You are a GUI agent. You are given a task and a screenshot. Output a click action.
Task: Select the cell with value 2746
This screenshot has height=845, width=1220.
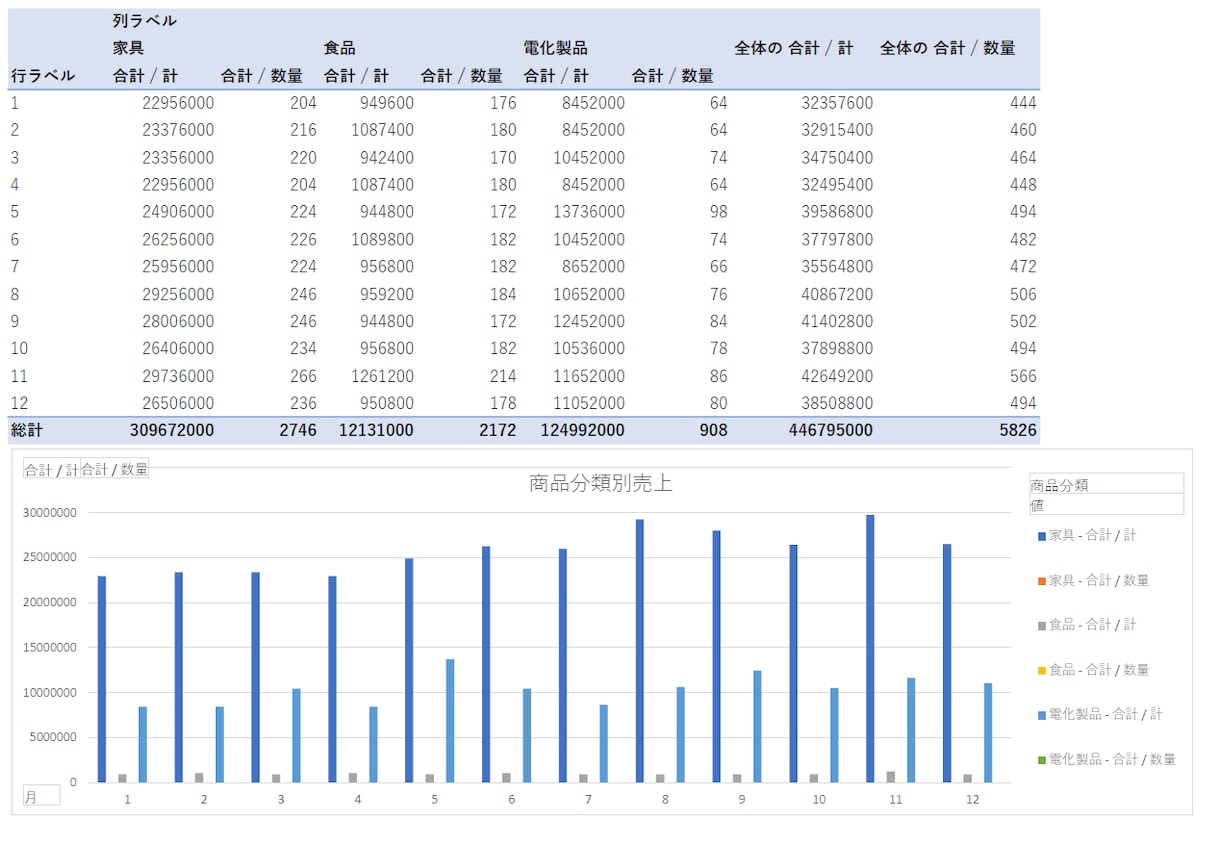[299, 430]
